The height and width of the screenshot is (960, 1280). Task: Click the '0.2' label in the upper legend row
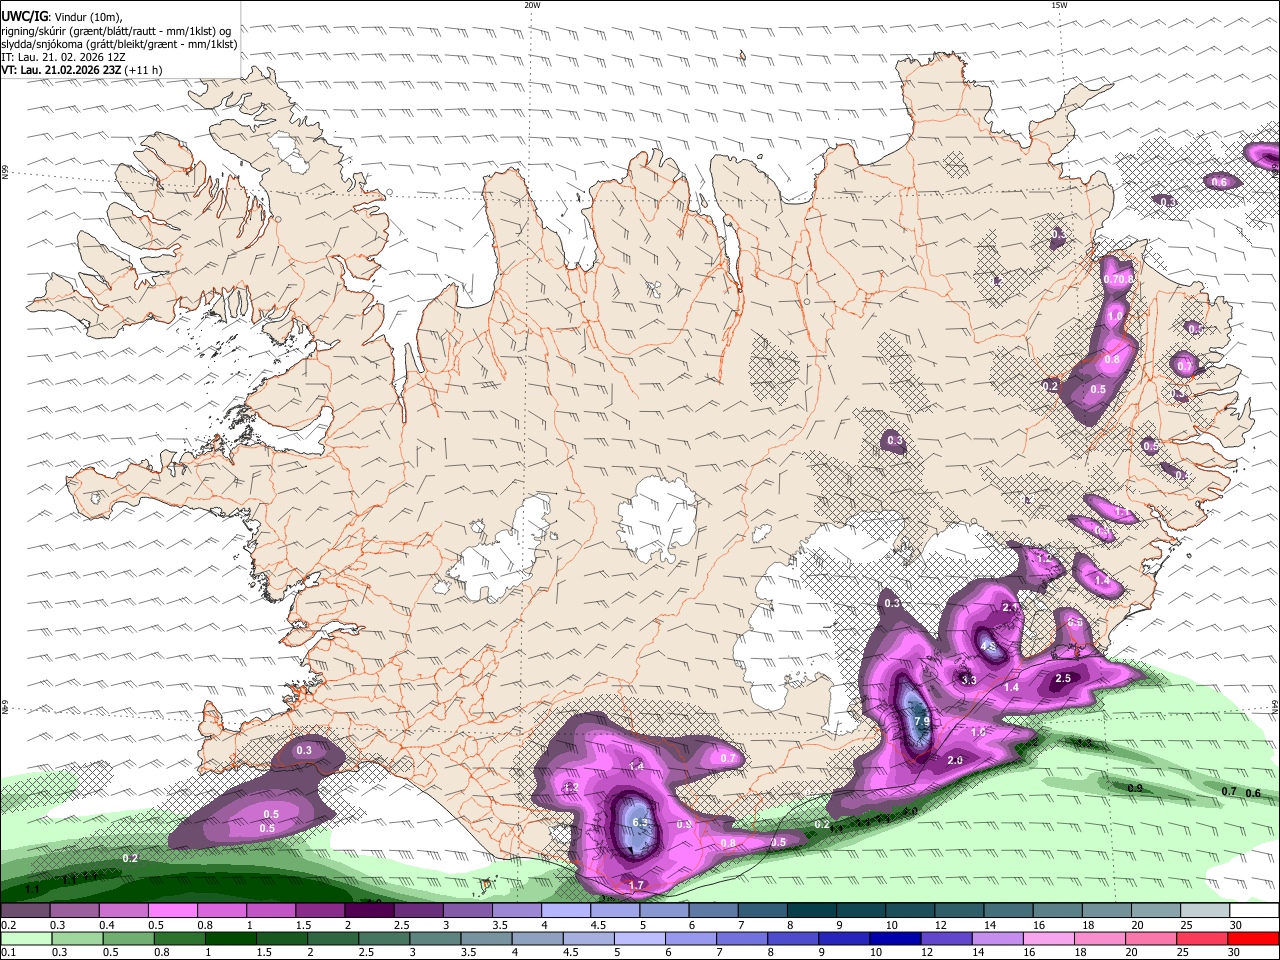click(9, 925)
